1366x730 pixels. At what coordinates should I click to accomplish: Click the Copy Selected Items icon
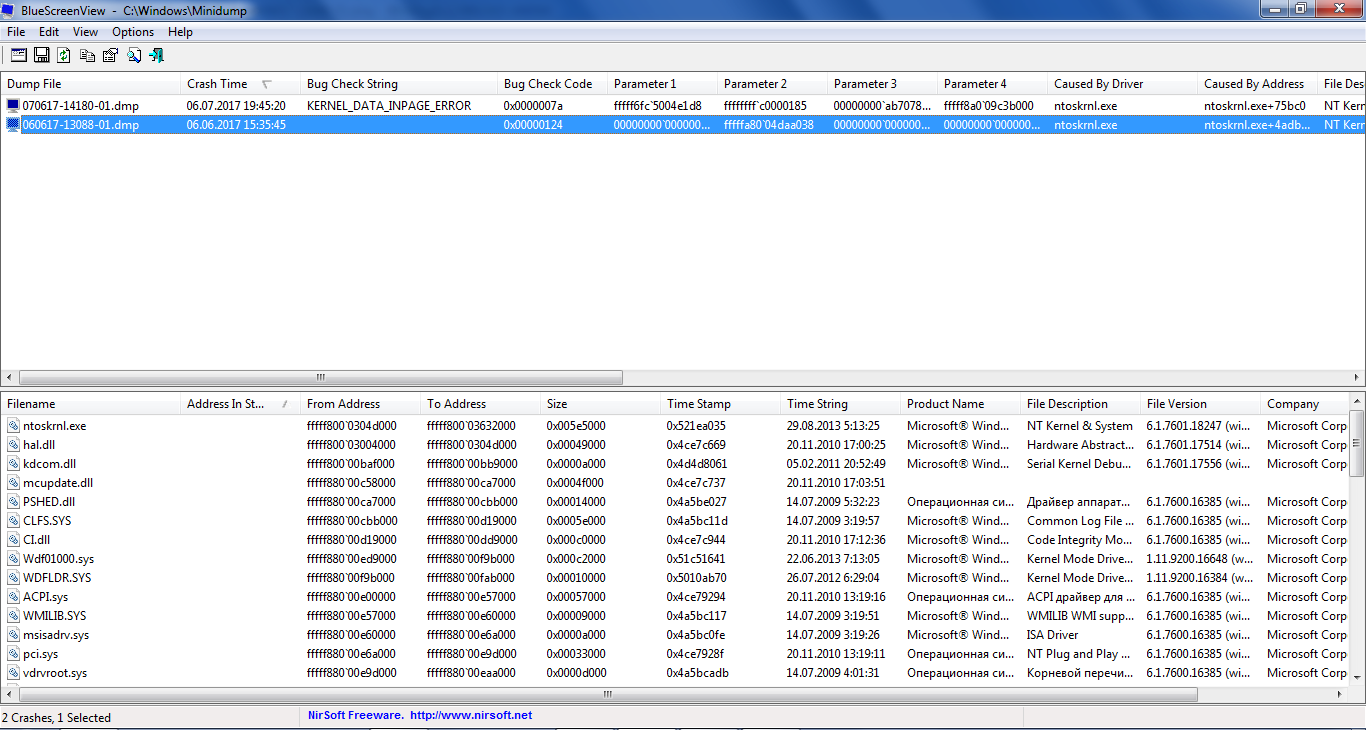tap(88, 56)
